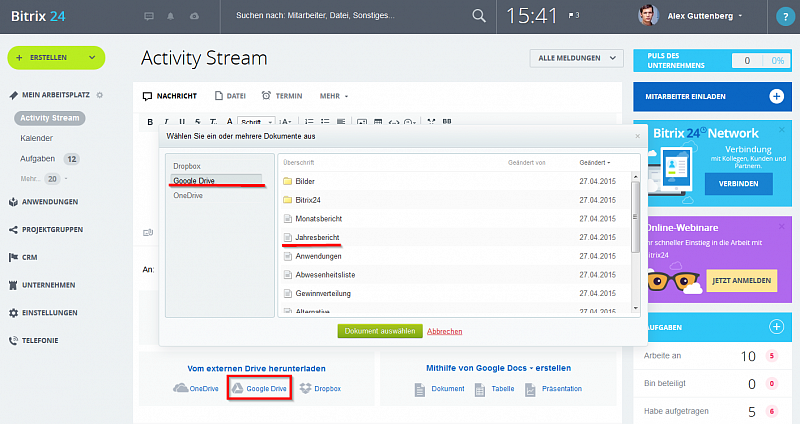Switch to Nachricht tab

click(x=170, y=96)
